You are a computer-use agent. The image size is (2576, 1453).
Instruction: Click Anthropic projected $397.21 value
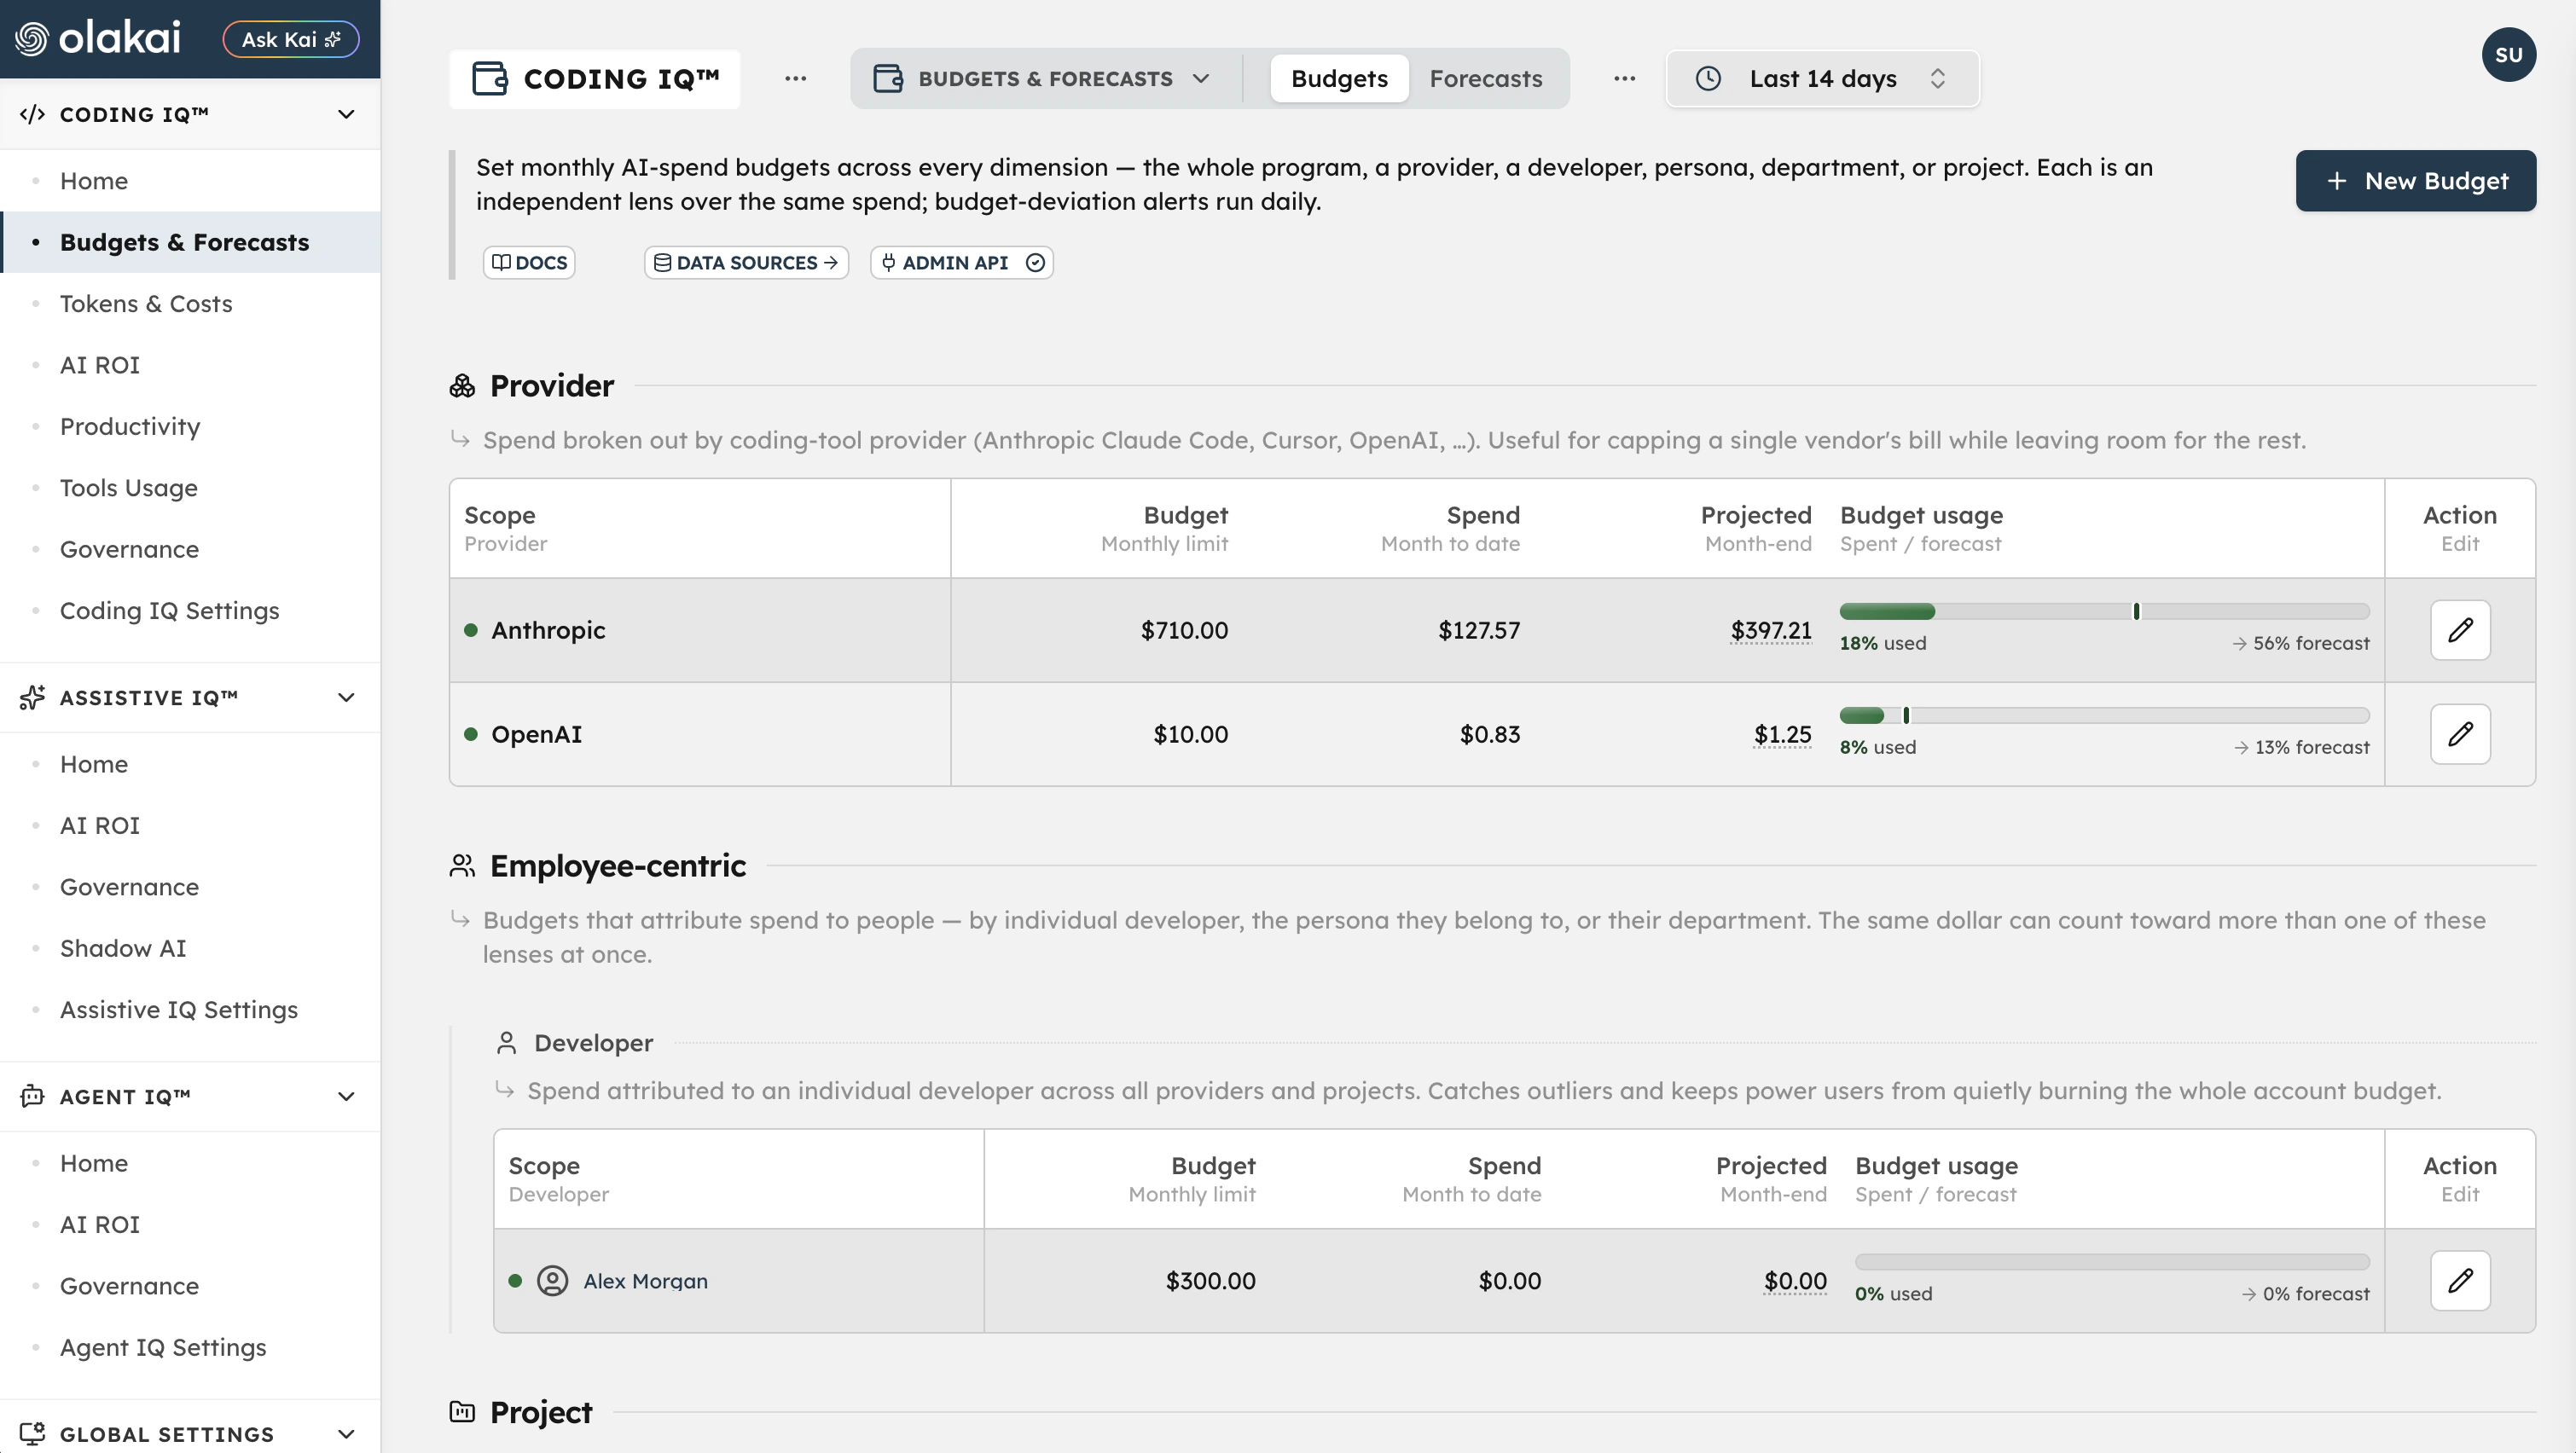(1771, 630)
